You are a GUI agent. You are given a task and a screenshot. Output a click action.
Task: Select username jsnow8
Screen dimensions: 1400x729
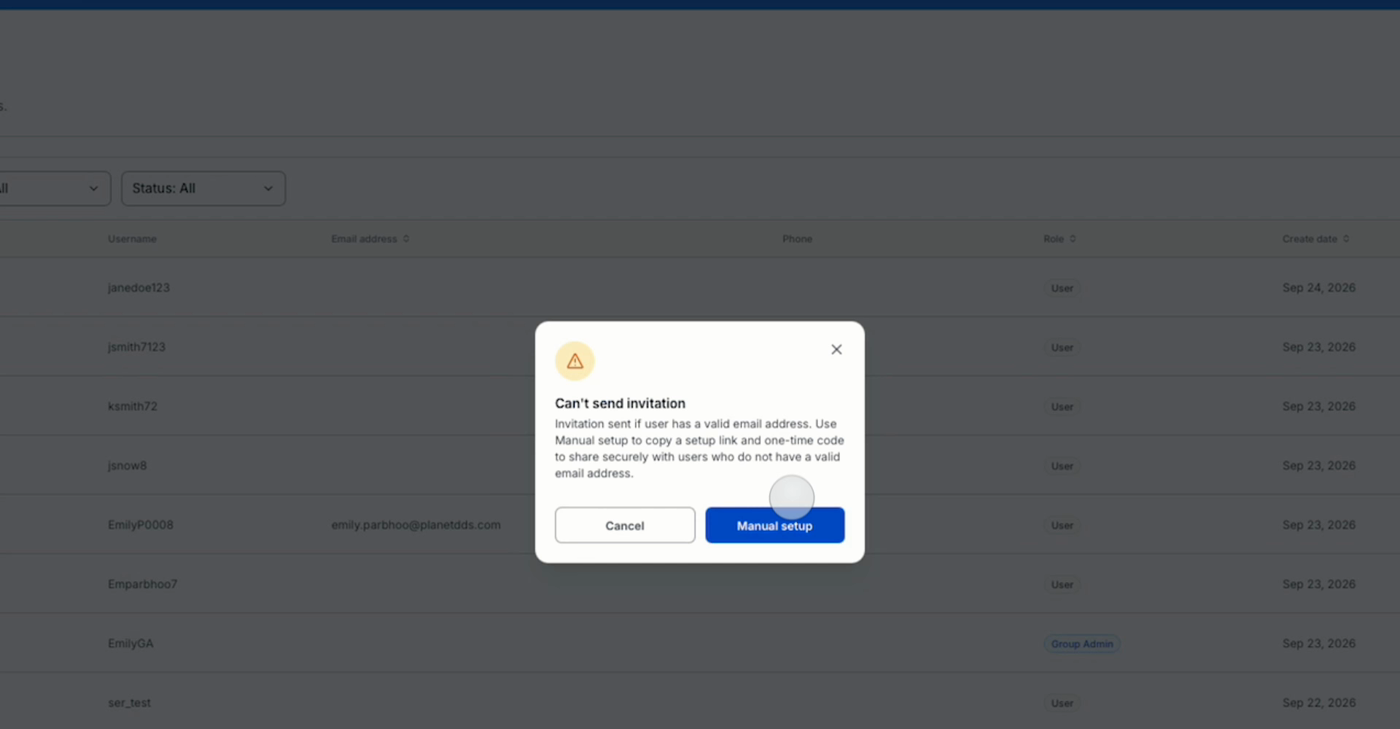click(127, 466)
